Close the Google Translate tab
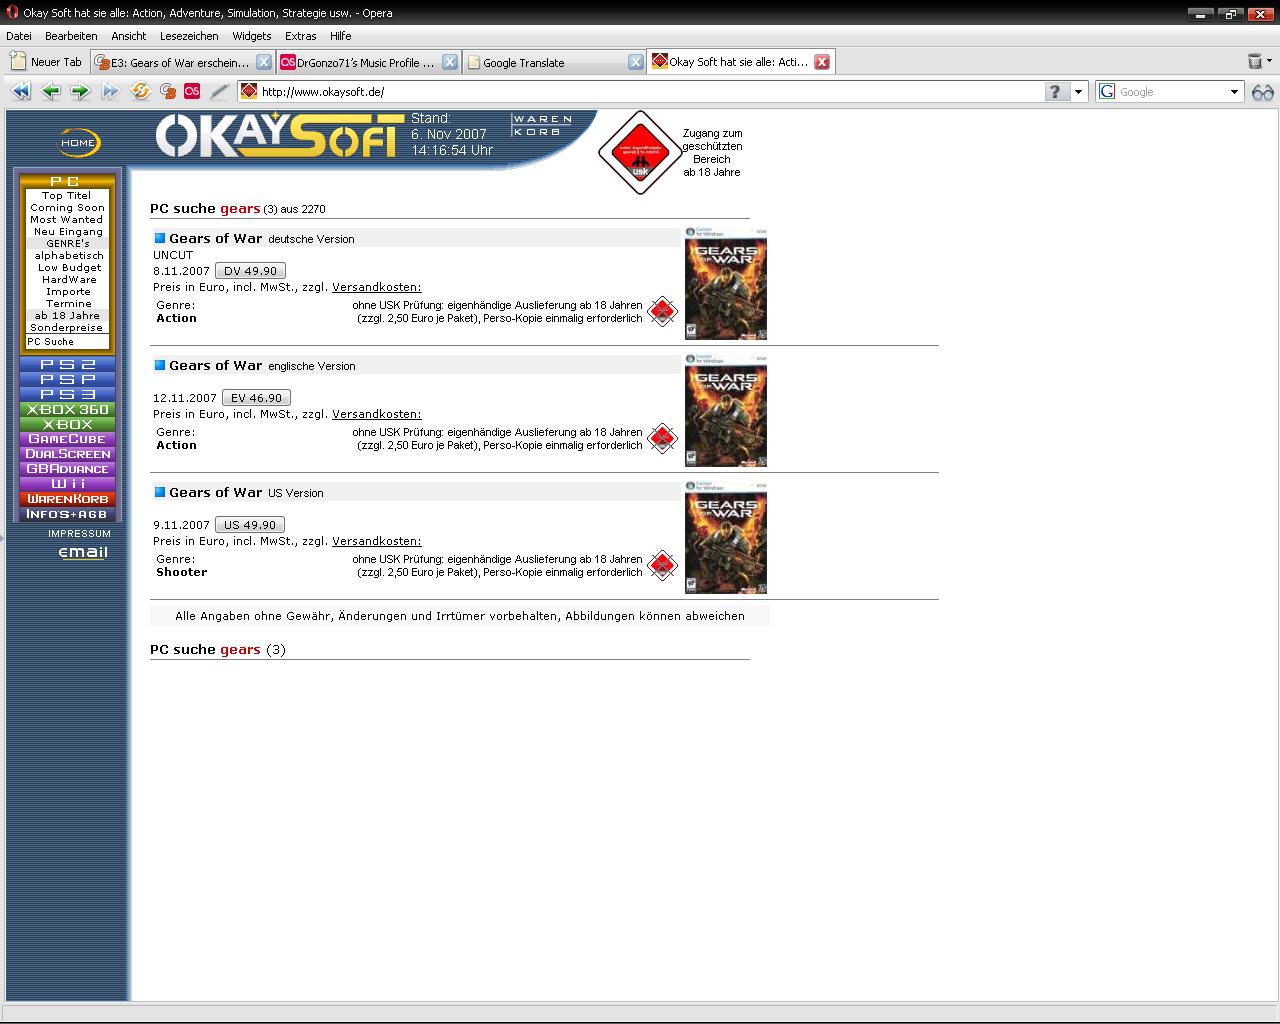The width and height of the screenshot is (1280, 1024). 636,62
